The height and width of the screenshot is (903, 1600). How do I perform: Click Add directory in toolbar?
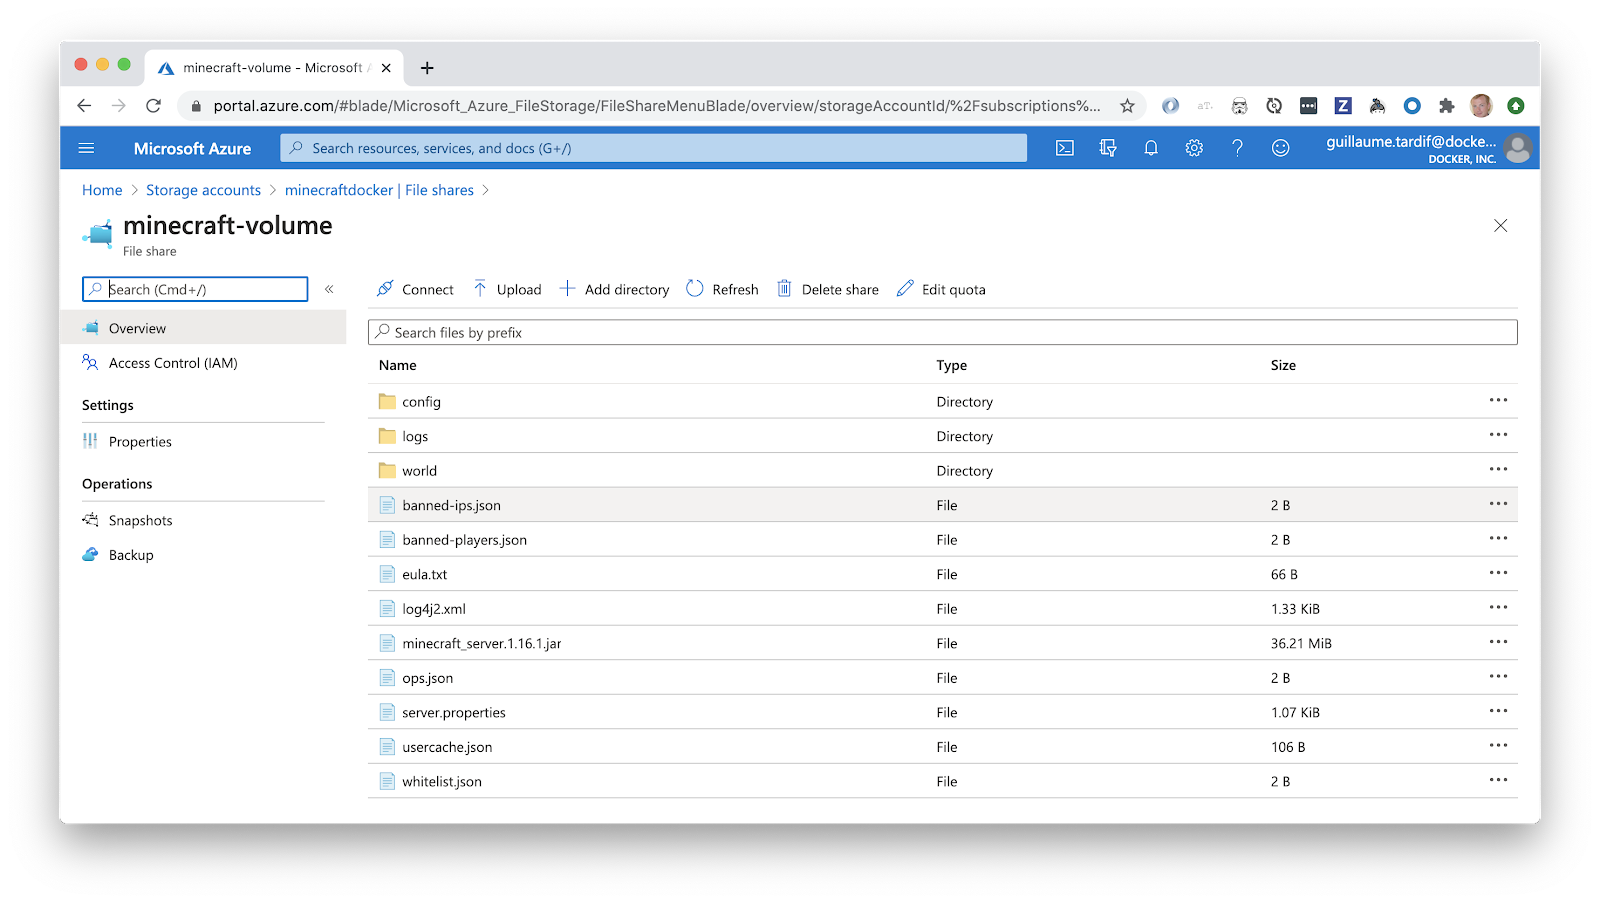click(615, 289)
